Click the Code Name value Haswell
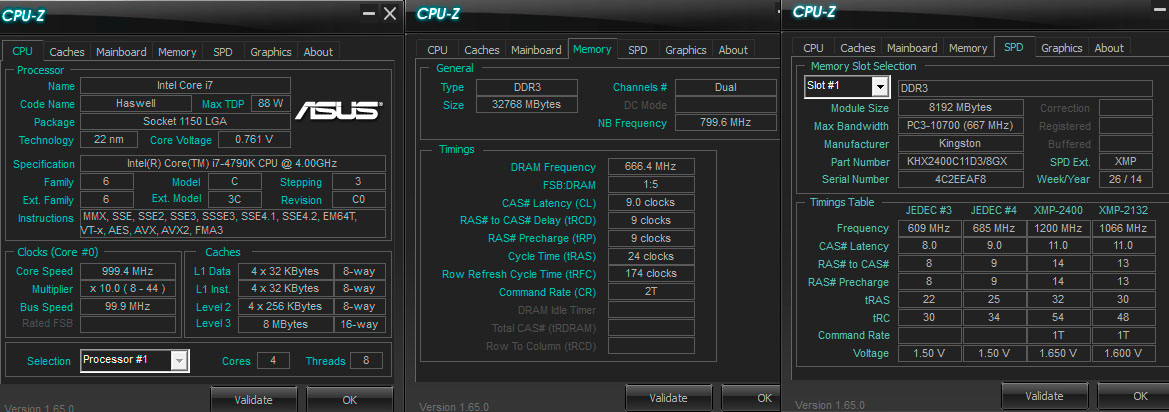The image size is (1169, 412). (x=136, y=104)
